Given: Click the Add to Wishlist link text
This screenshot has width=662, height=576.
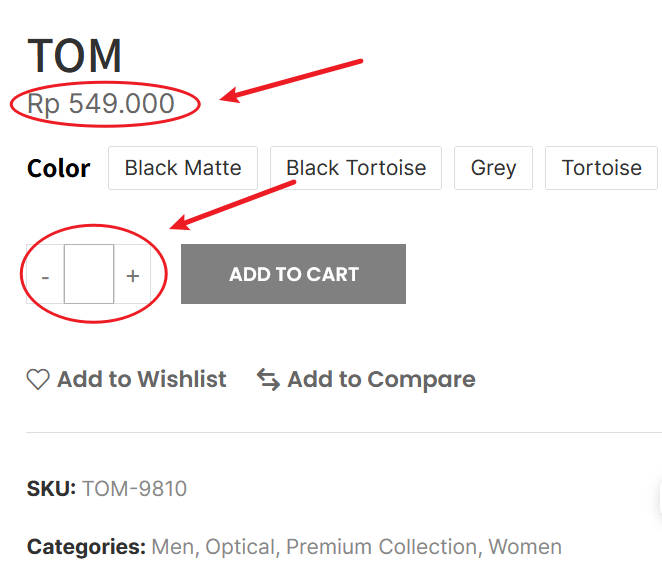Looking at the screenshot, I should (x=142, y=379).
